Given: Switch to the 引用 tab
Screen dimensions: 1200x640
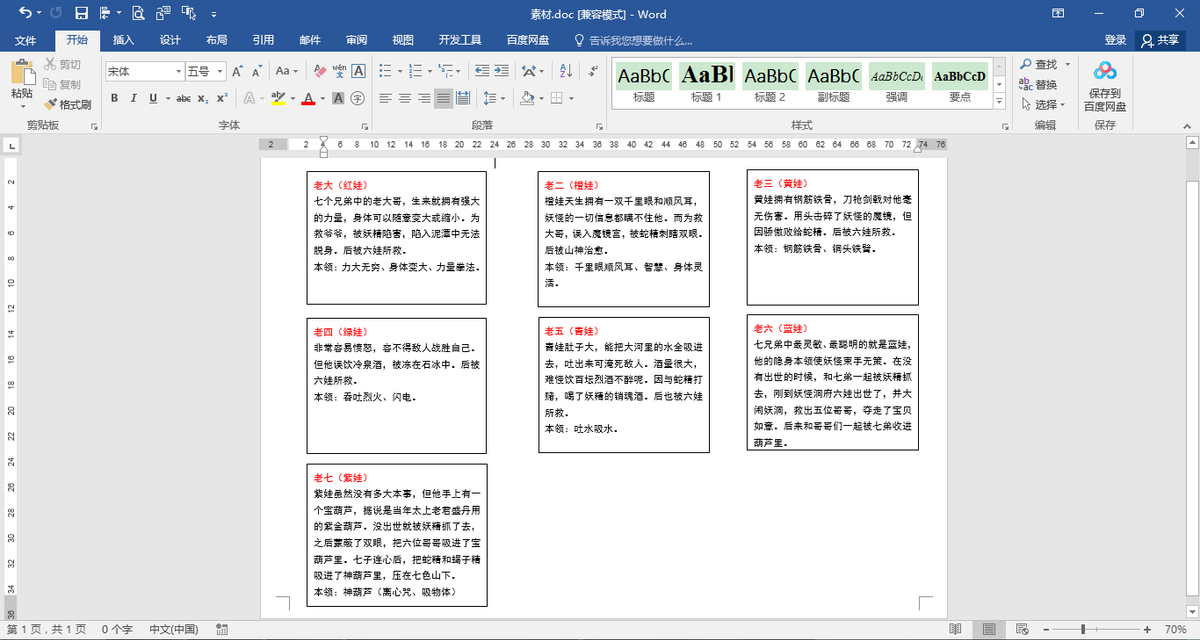Looking at the screenshot, I should click(263, 40).
